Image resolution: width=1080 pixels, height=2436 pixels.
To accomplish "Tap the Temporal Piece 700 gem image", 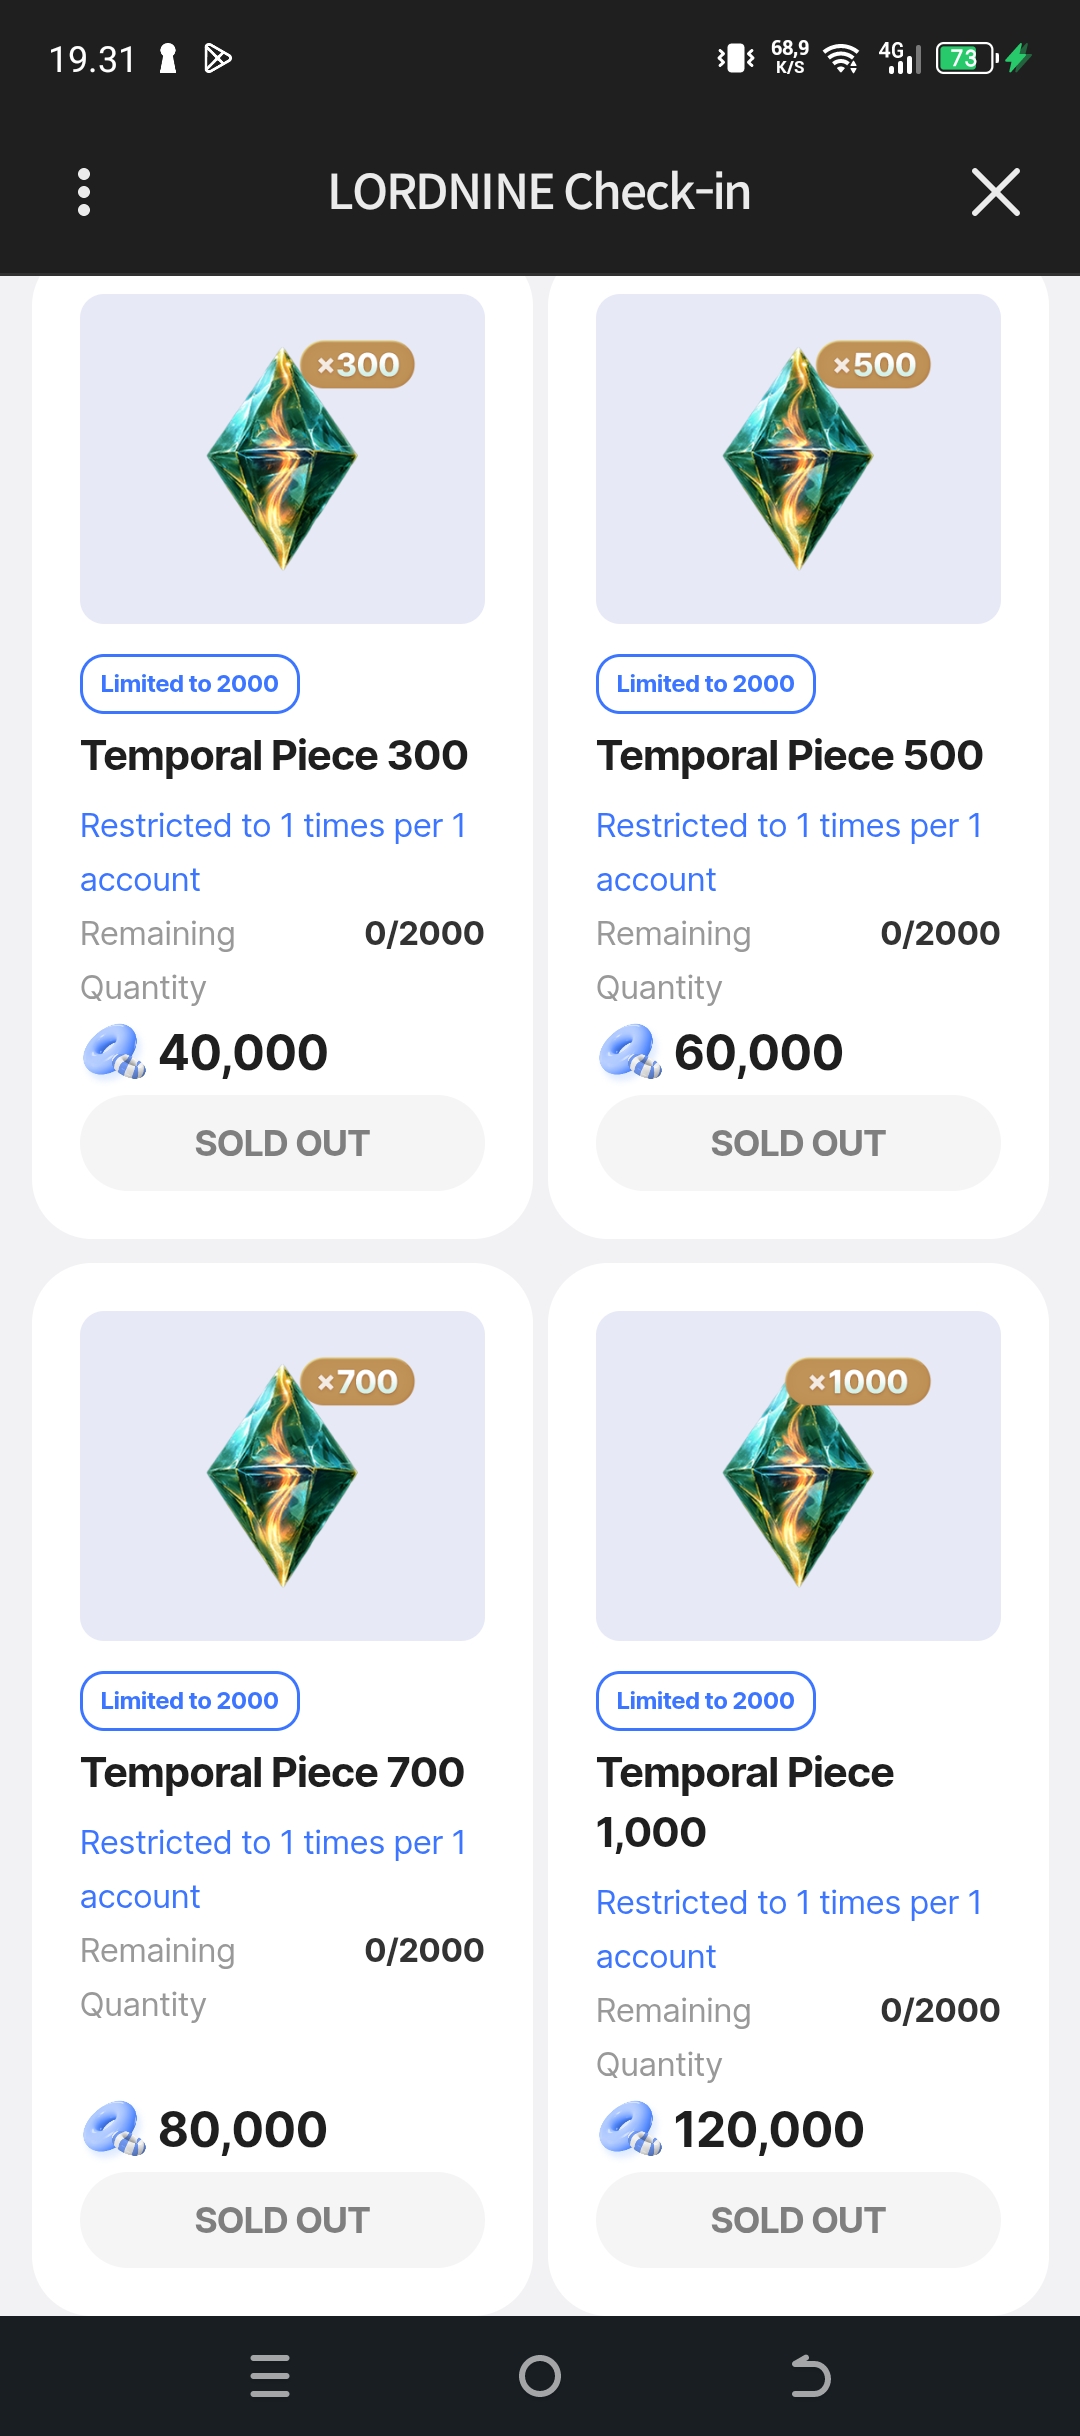I will pyautogui.click(x=282, y=1476).
